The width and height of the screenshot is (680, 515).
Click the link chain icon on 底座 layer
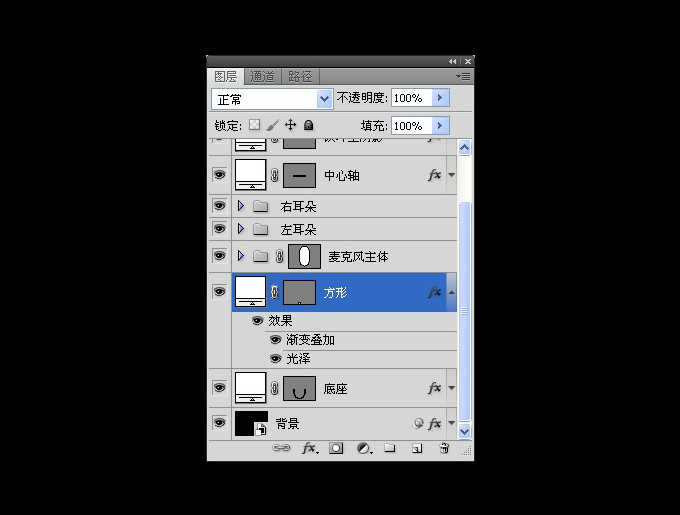coord(275,388)
